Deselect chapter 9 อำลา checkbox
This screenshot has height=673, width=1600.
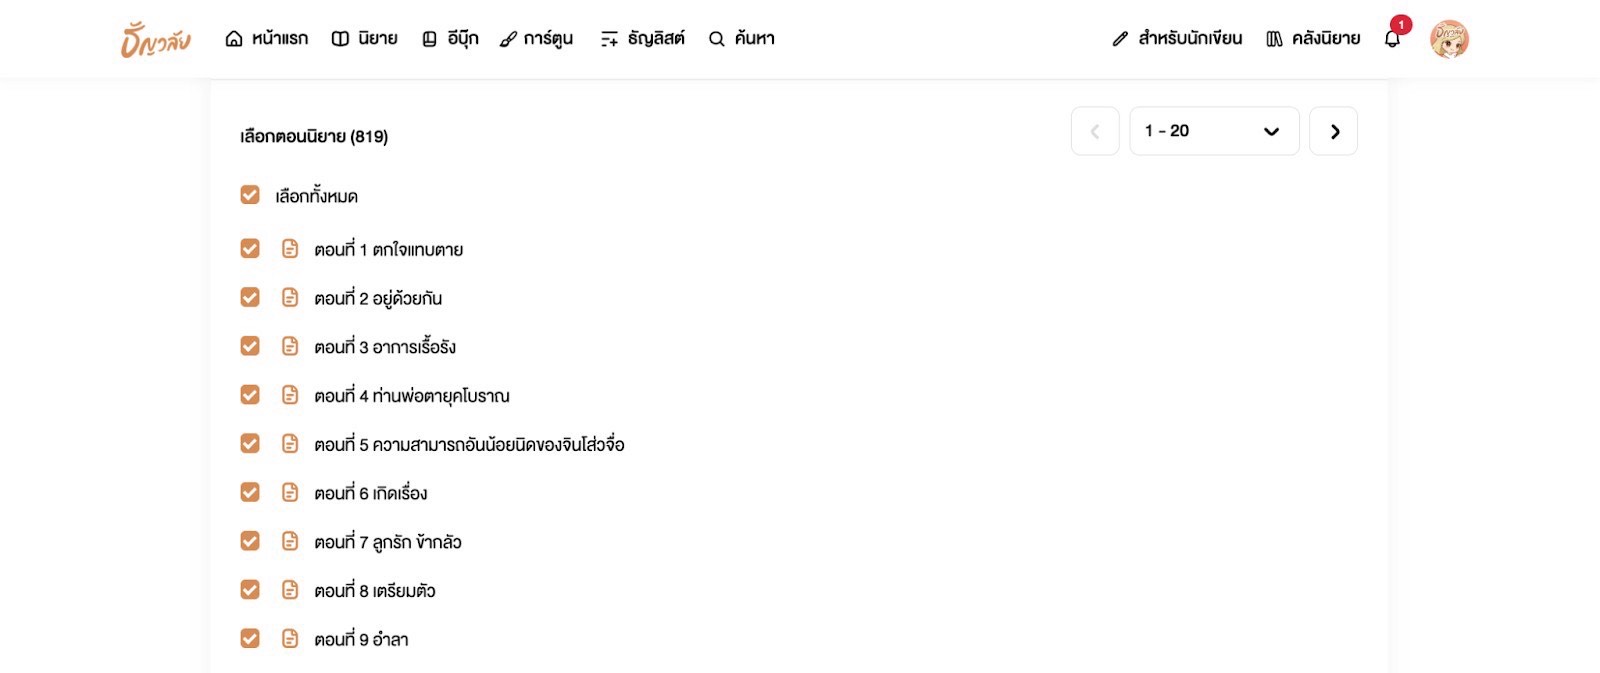point(250,638)
